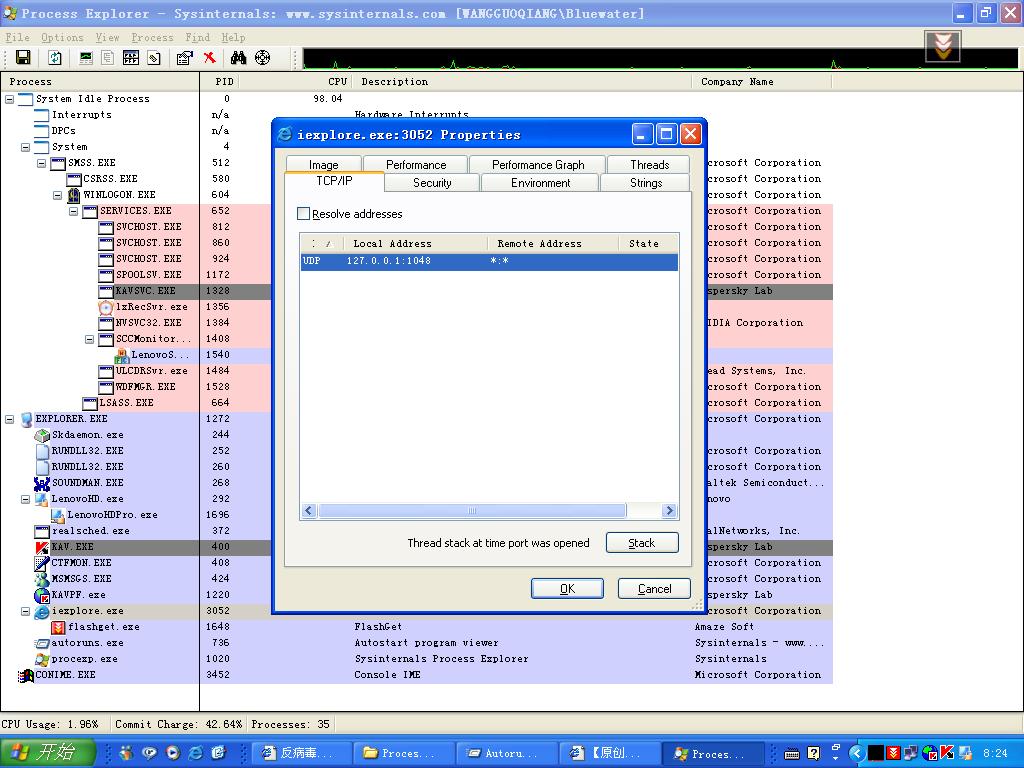Collapse the iexplore.exe tree node
The height and width of the screenshot is (768, 1024).
click(26, 611)
